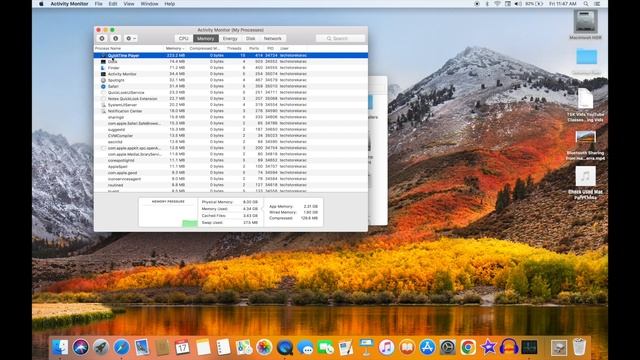Open Messages from the Dock
Image resolution: width=640 pixels, height=360 pixels.
[305, 347]
